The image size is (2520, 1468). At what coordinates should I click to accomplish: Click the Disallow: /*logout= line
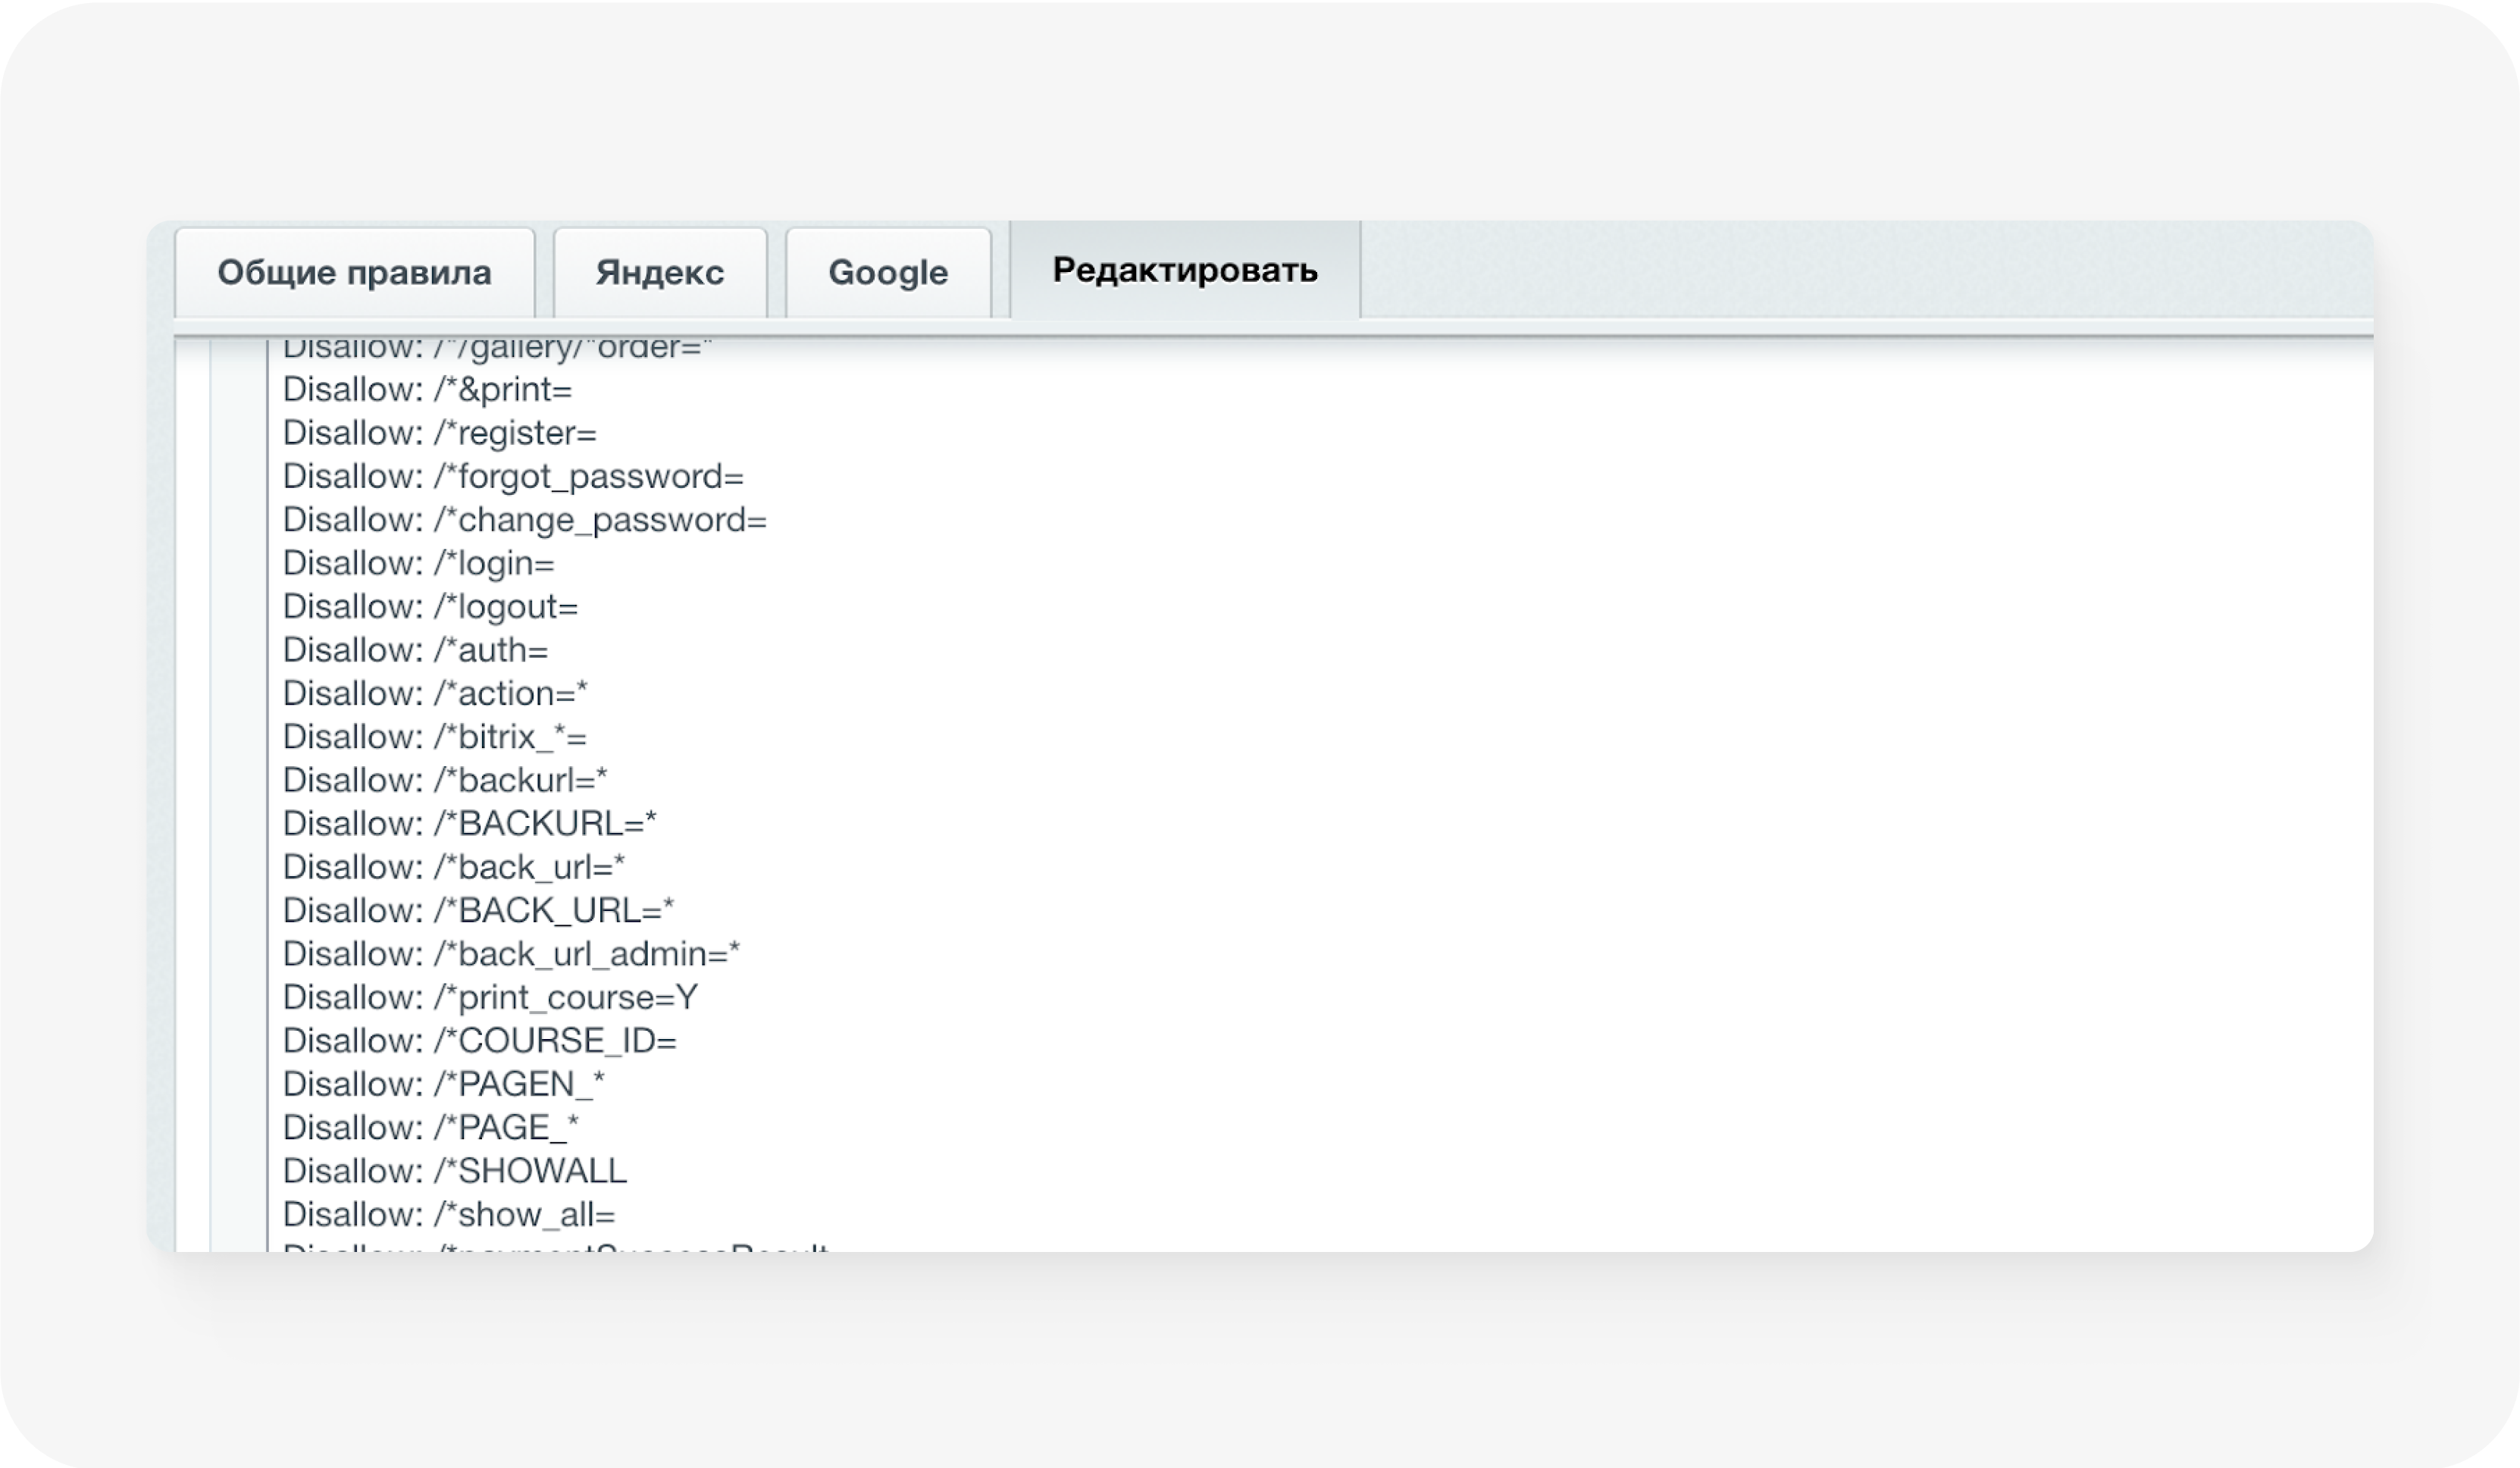(x=430, y=607)
